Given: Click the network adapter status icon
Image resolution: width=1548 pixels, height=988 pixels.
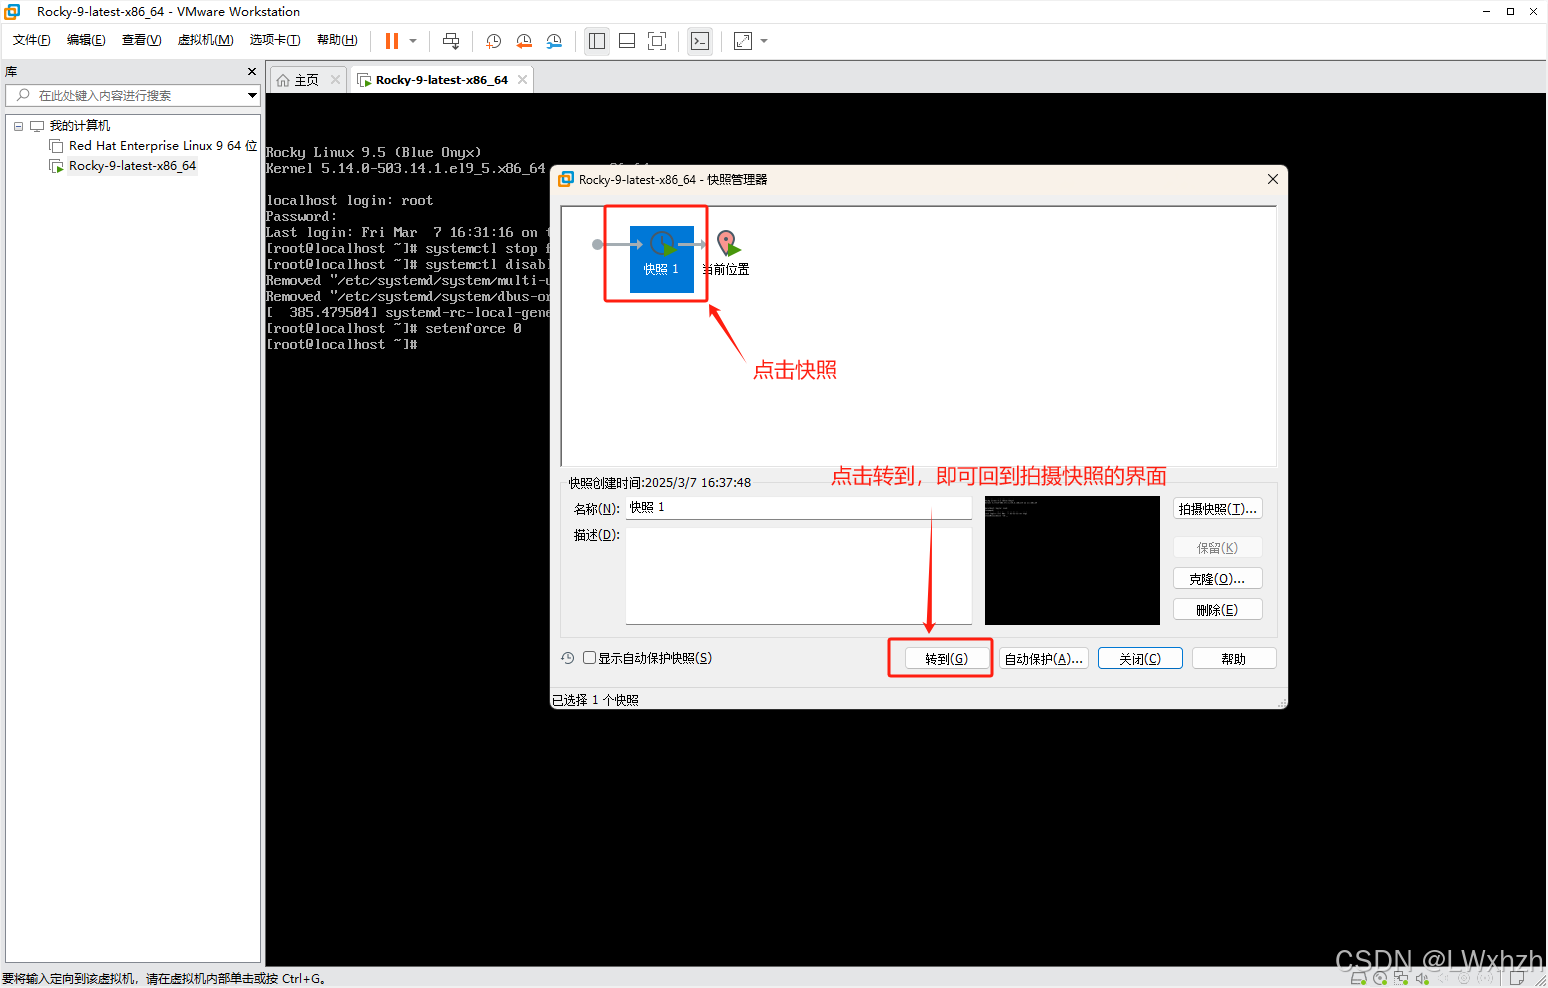Looking at the screenshot, I should 1401,979.
